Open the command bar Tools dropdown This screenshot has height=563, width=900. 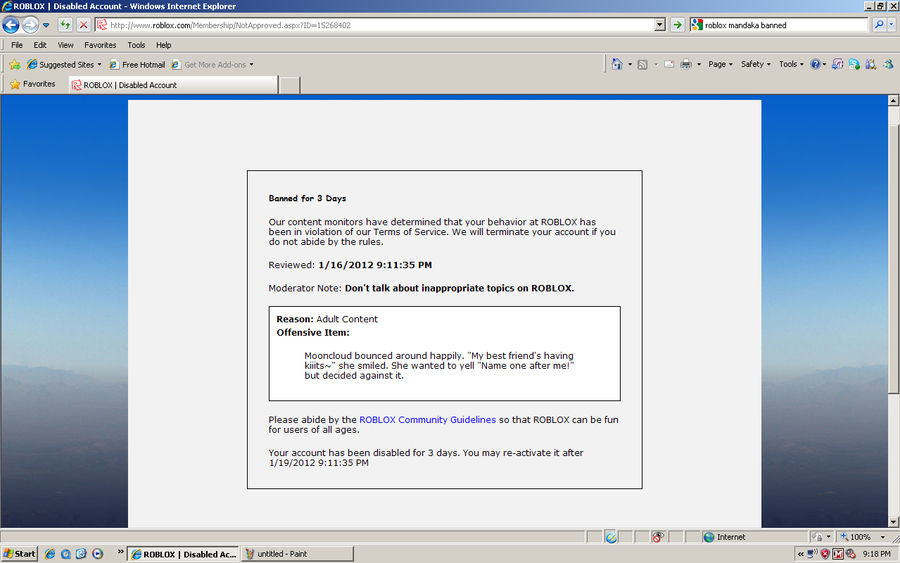[791, 64]
